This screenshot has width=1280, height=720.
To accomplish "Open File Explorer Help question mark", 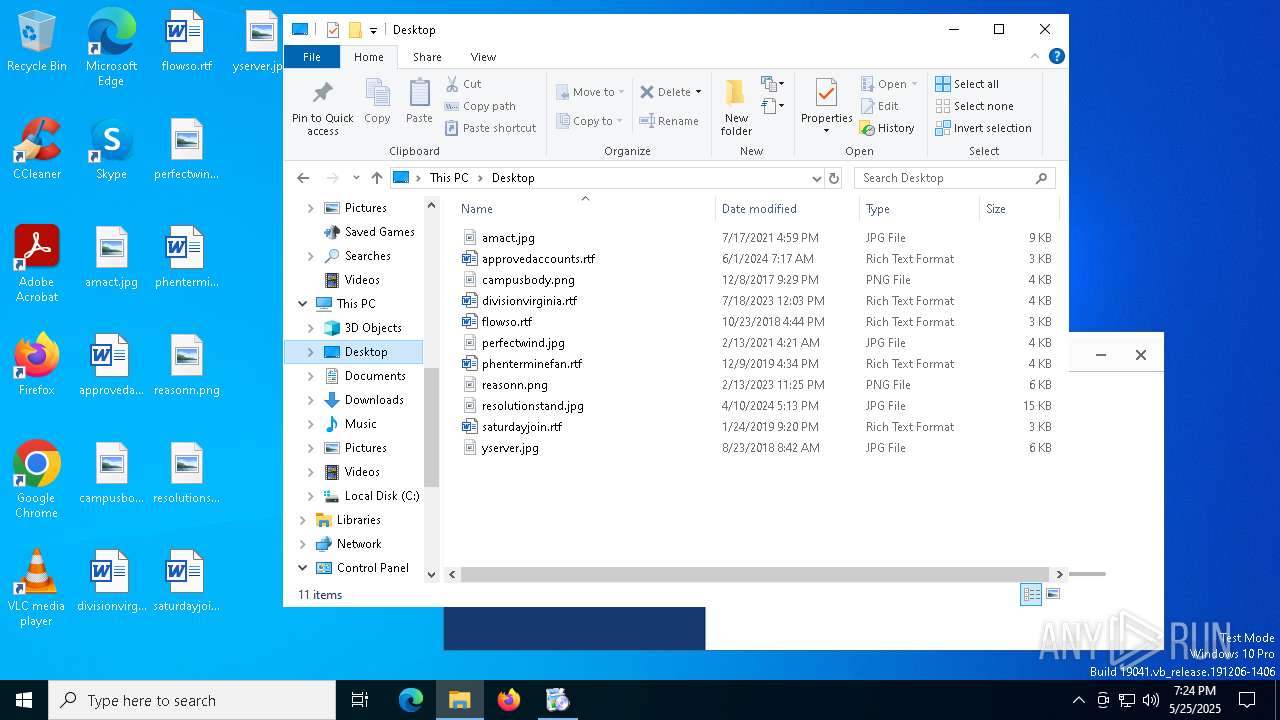I will (x=1056, y=56).
